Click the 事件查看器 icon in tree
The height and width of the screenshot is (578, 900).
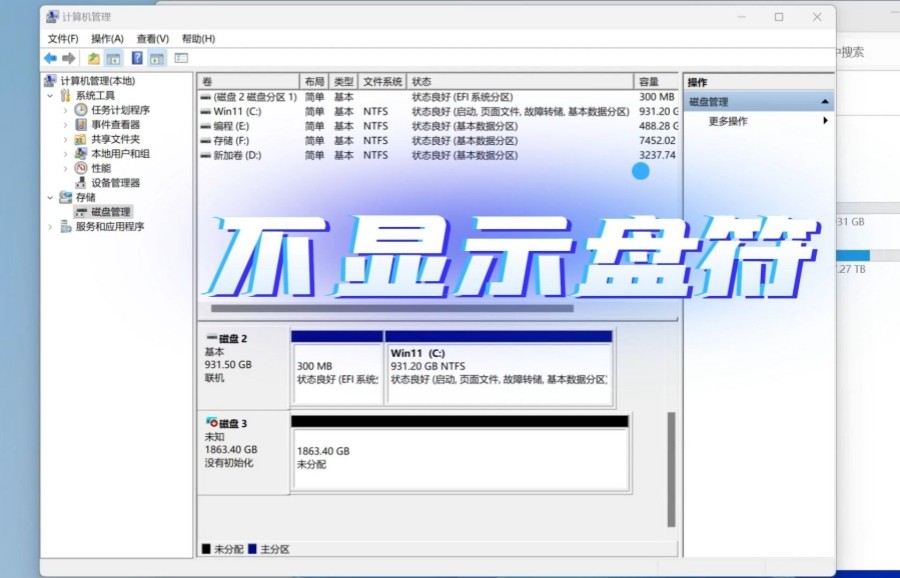point(81,125)
